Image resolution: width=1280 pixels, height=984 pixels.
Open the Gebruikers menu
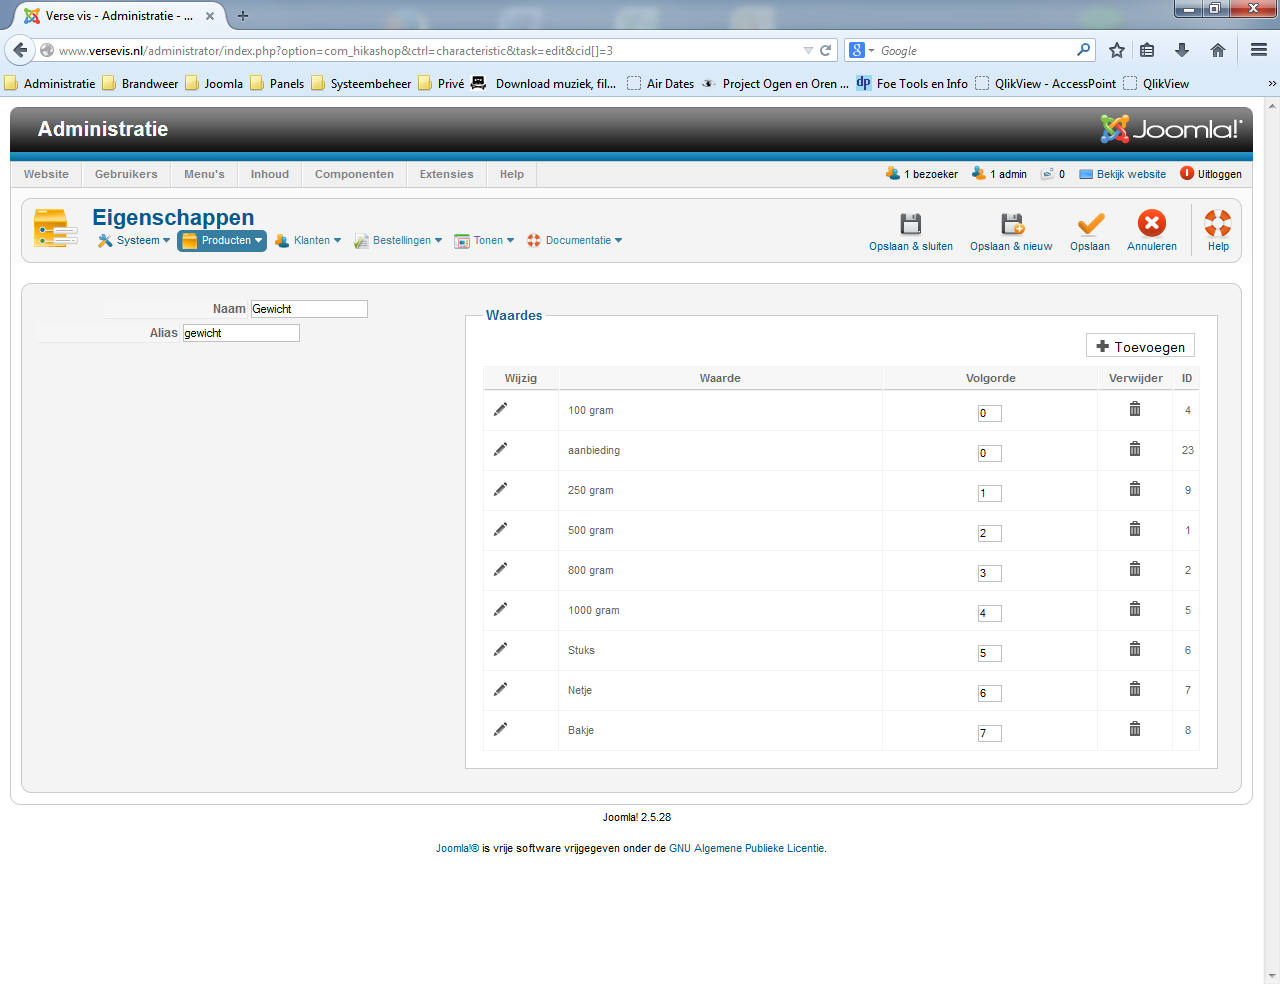coord(126,174)
